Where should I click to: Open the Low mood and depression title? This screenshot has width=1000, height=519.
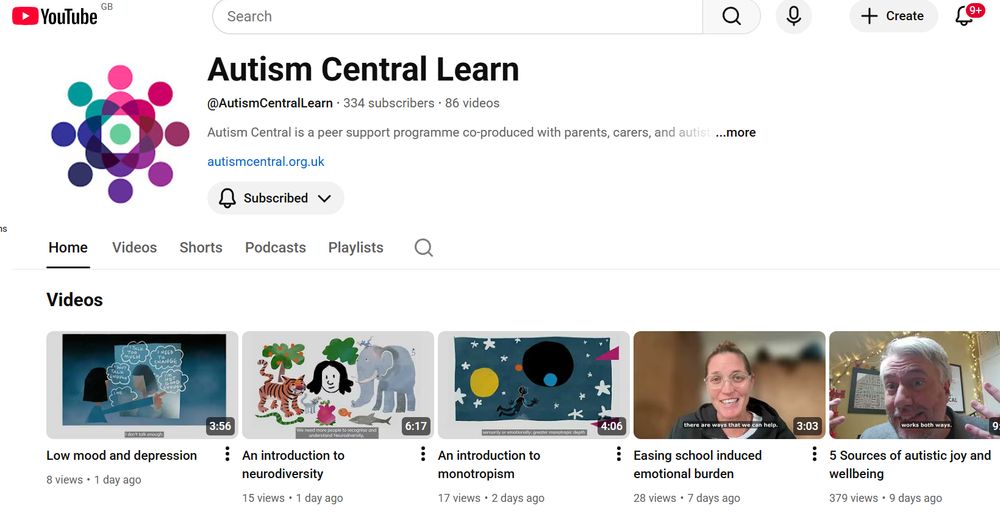pyautogui.click(x=122, y=455)
